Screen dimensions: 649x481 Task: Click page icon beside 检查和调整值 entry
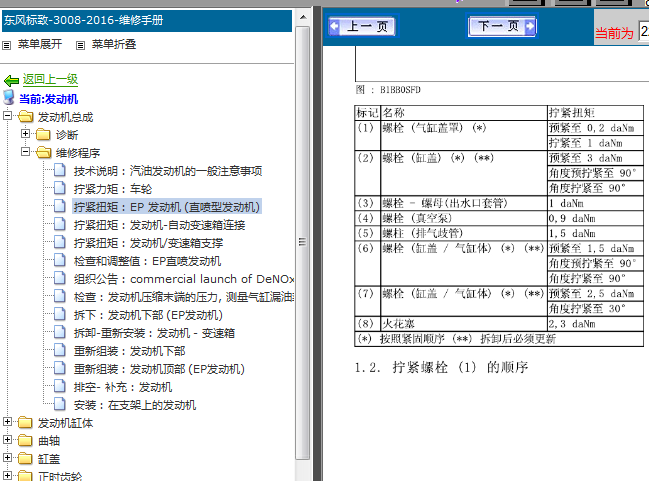coord(60,260)
